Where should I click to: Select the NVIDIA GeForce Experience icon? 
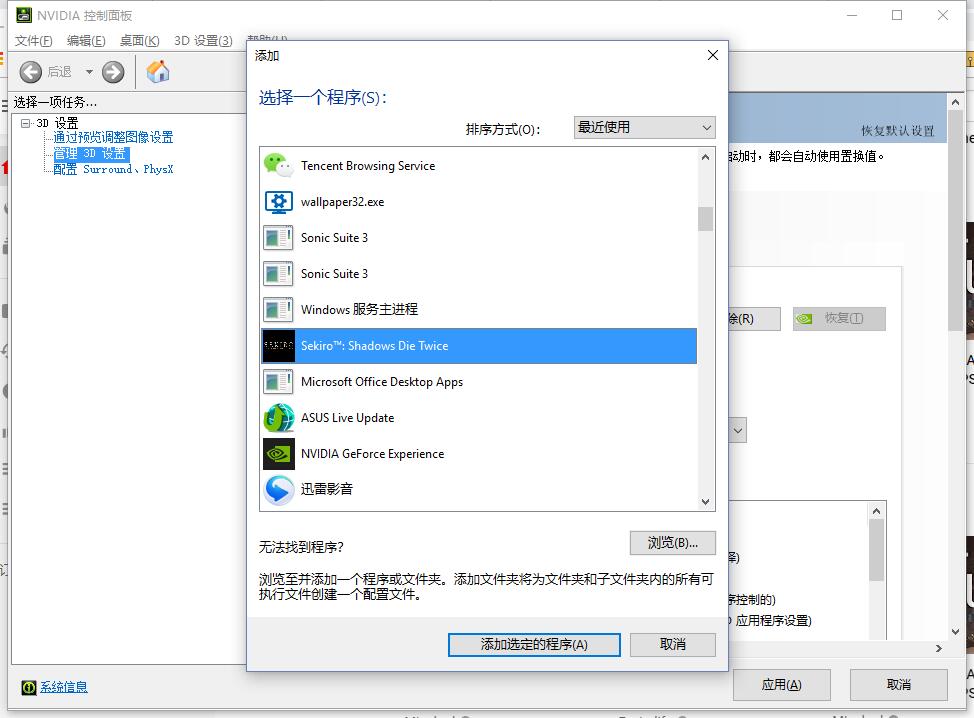[278, 454]
